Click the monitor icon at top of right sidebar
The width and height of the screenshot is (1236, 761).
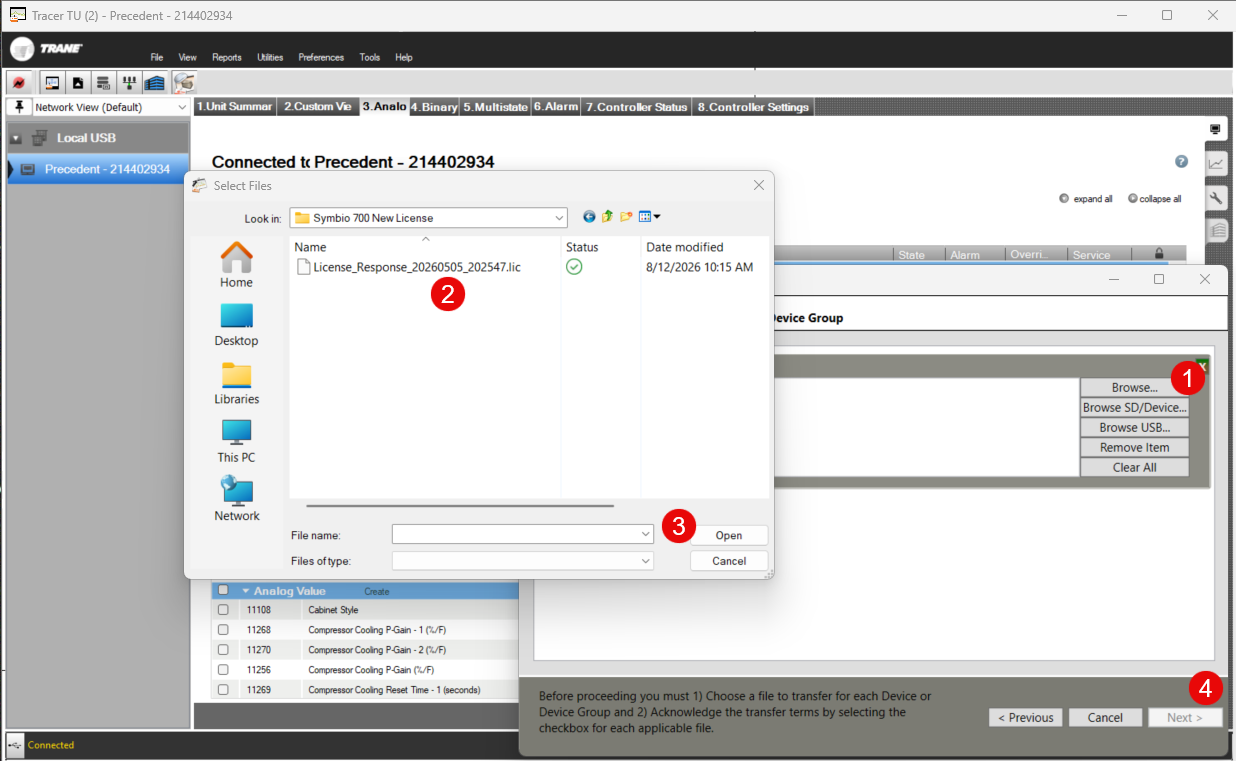coord(1215,129)
